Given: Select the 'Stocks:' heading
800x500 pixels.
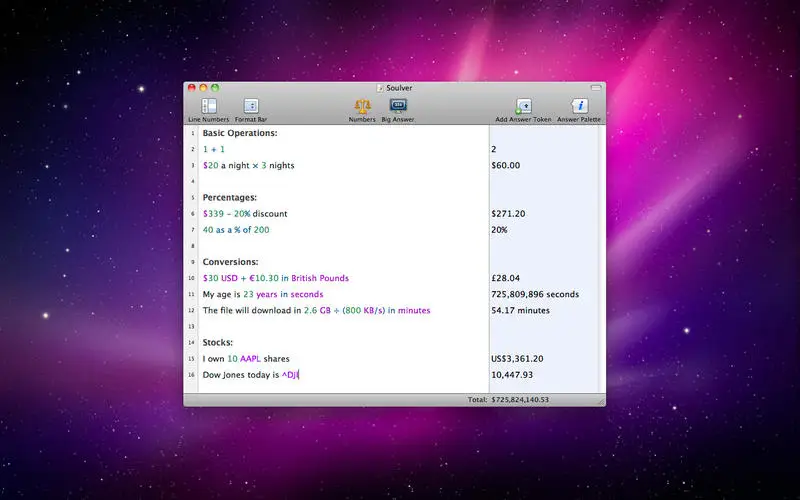Looking at the screenshot, I should (217, 342).
